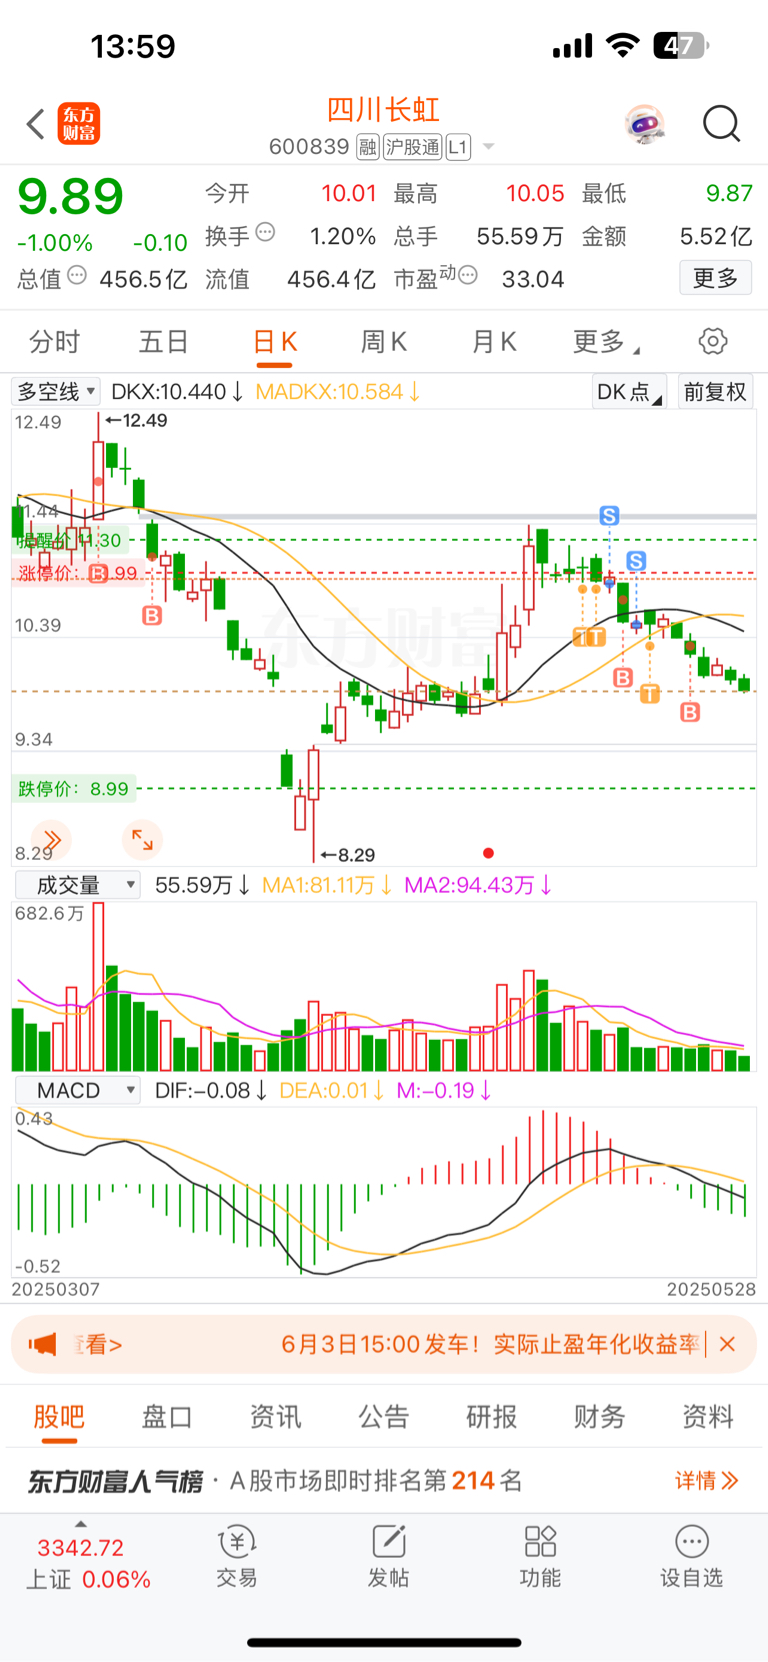The height and width of the screenshot is (1662, 768).
Task: Switch to 资料 tab
Action: pyautogui.click(x=708, y=1417)
